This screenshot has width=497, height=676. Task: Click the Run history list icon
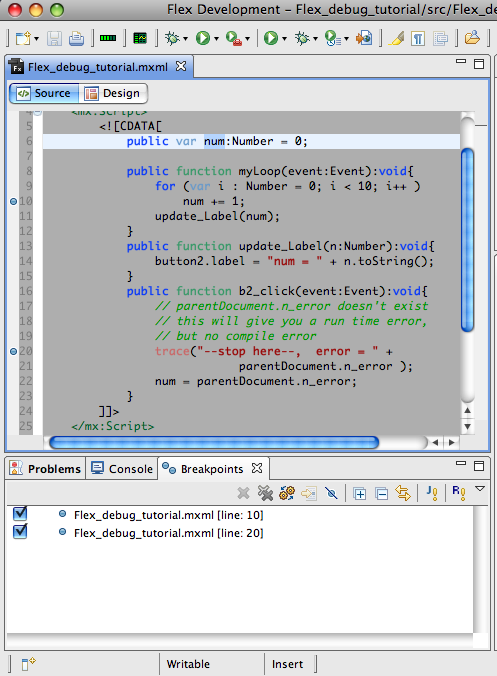[333, 38]
